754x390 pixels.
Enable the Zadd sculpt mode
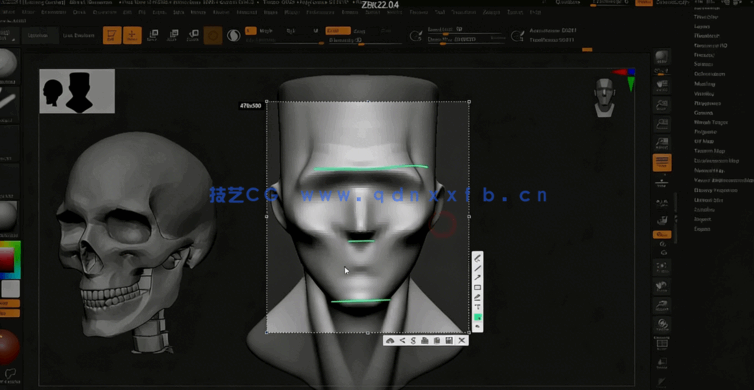pyautogui.click(x=338, y=31)
